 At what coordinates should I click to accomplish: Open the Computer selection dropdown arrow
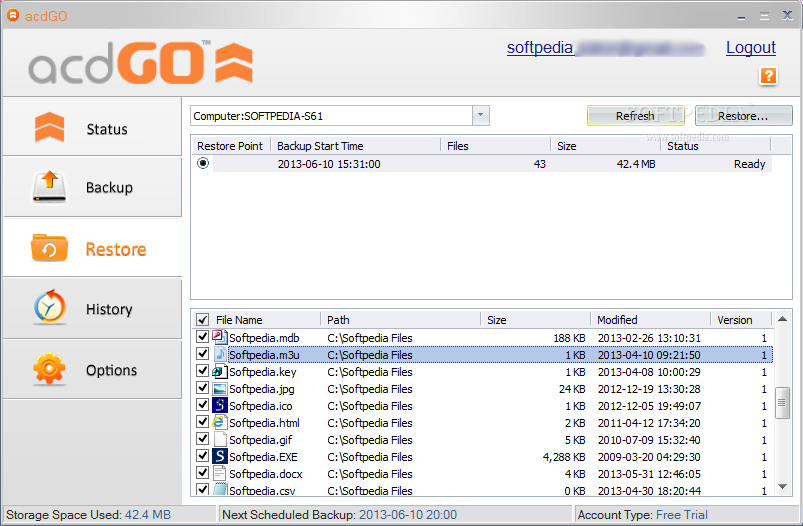tap(480, 115)
